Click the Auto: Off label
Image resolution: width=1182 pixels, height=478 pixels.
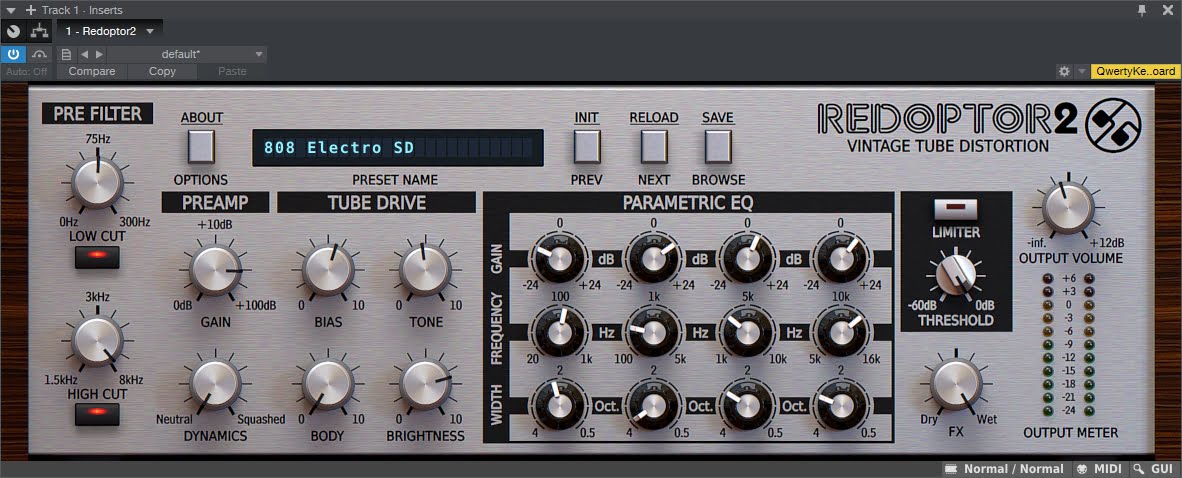[x=26, y=72]
